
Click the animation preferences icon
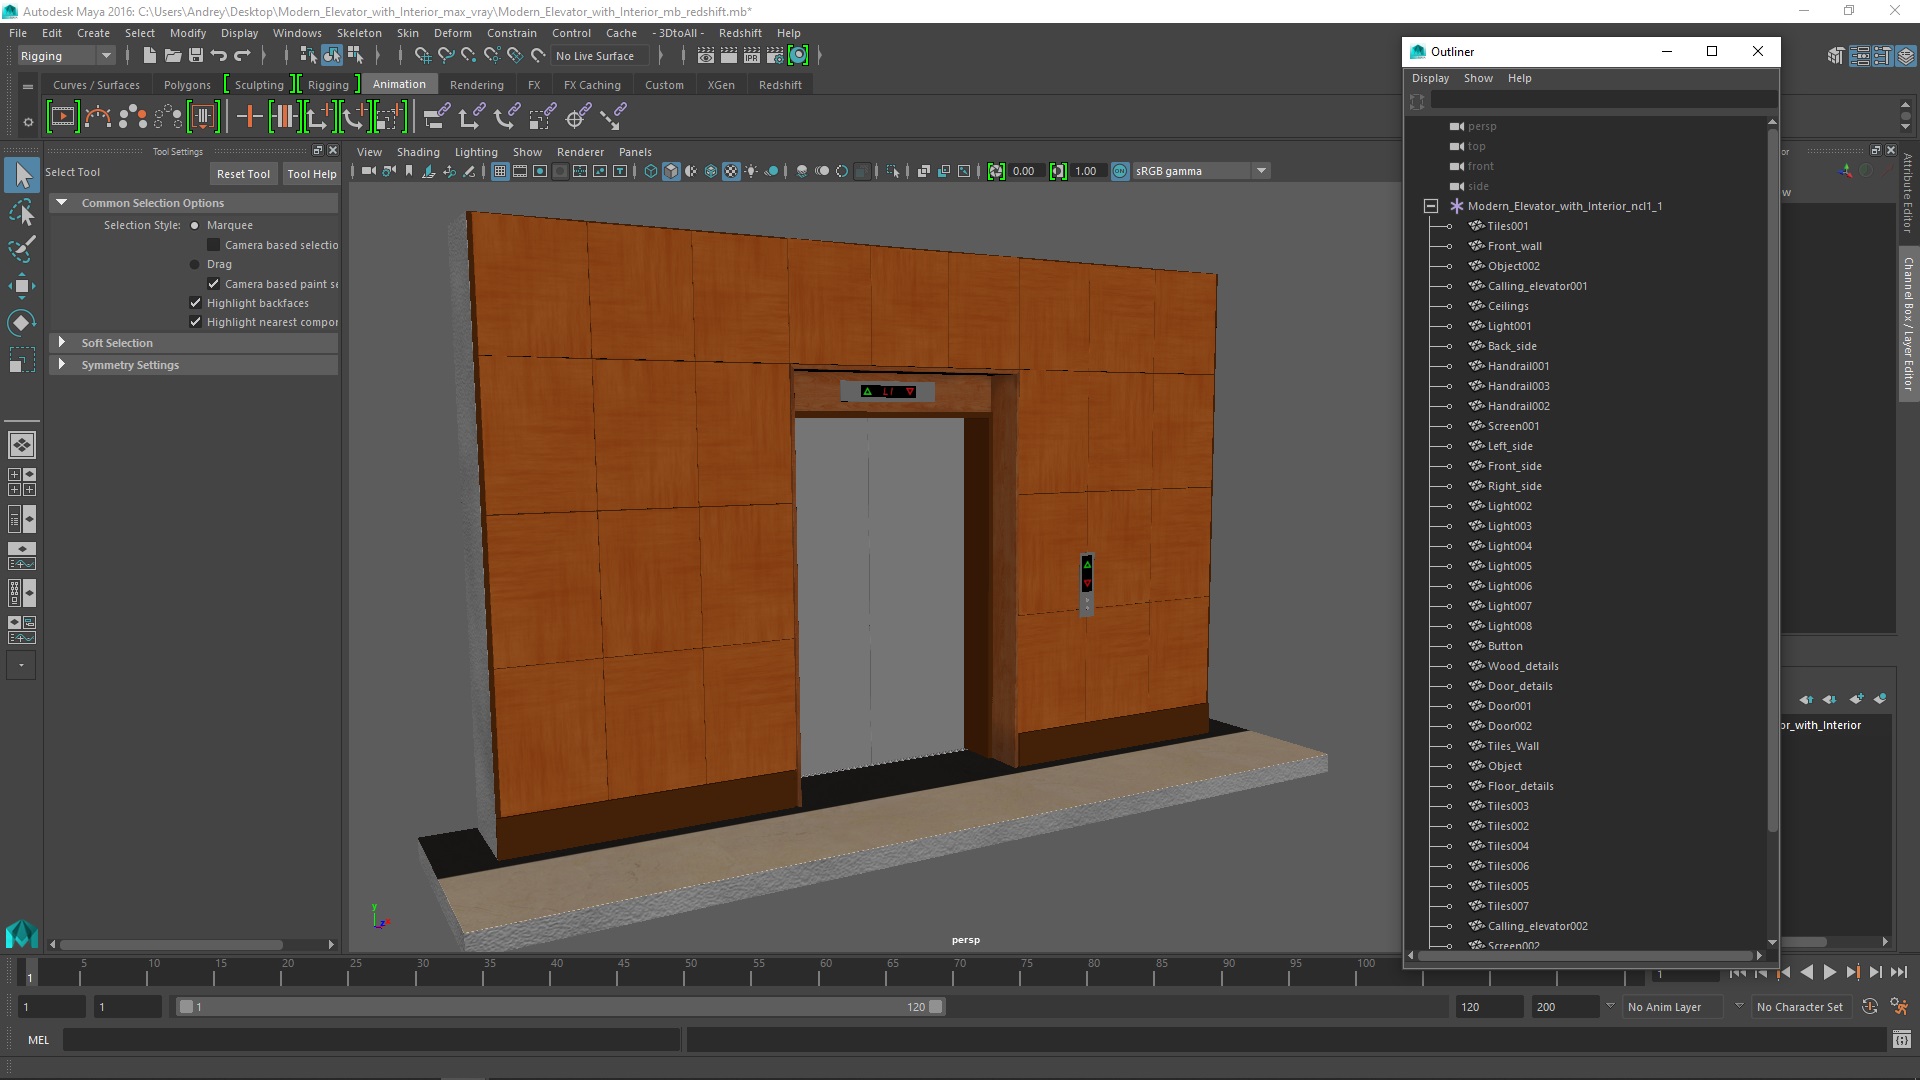click(x=1899, y=1007)
